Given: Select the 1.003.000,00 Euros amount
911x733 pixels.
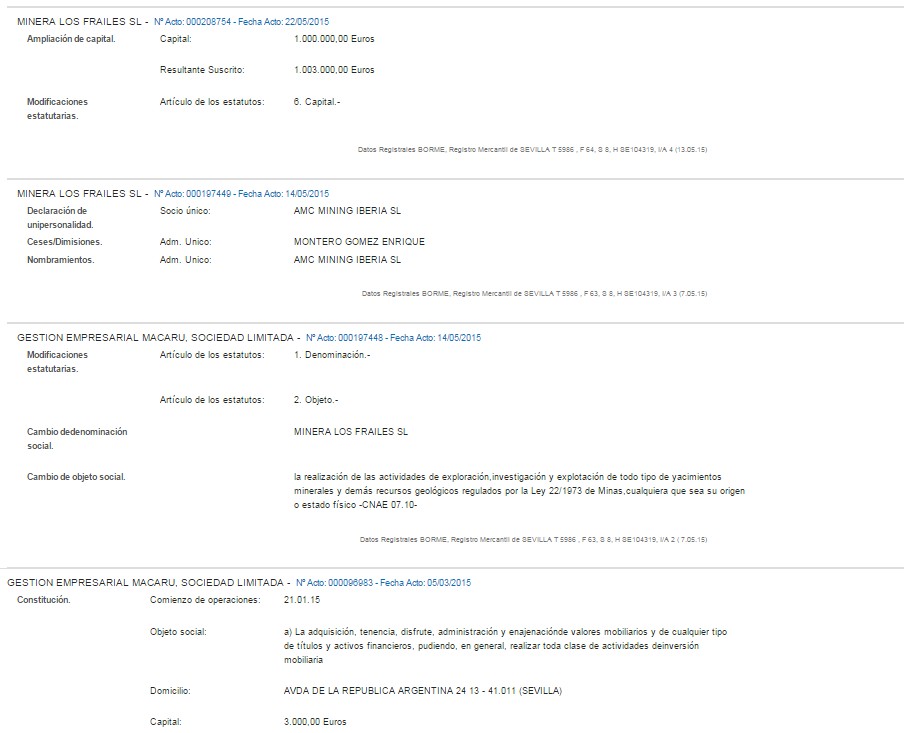Looking at the screenshot, I should click(x=335, y=70).
